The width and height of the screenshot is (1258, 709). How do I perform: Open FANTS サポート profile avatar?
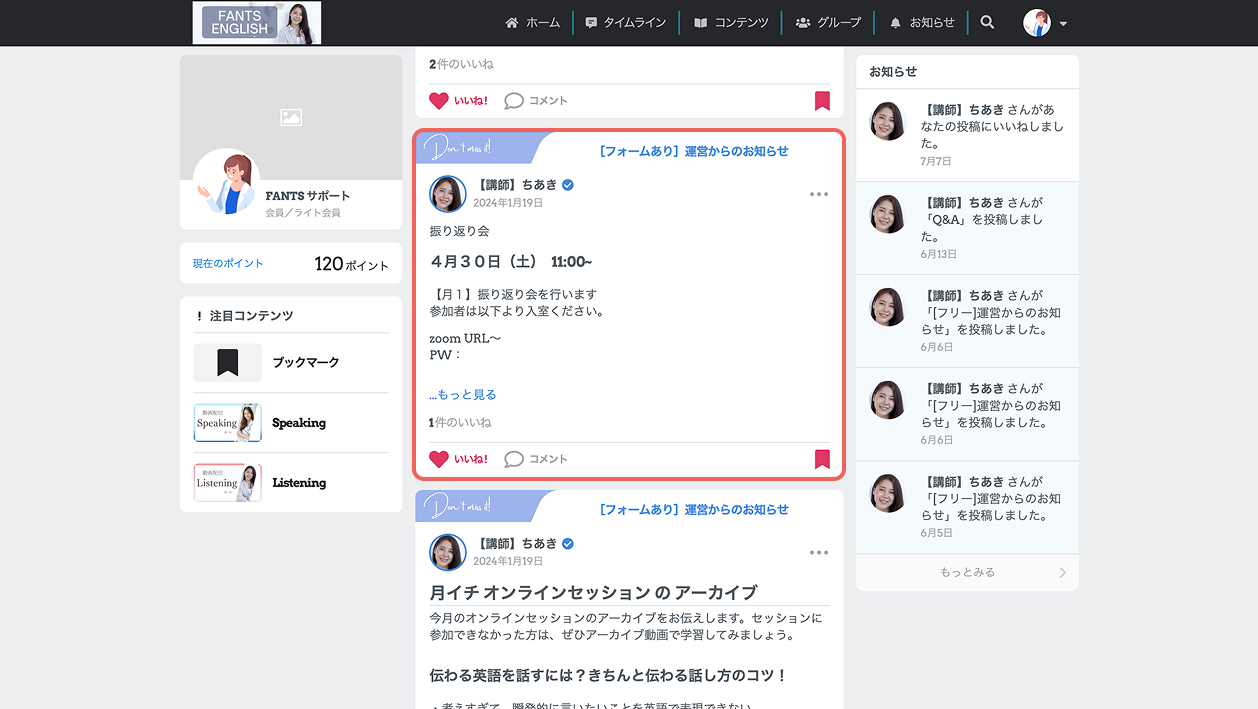pos(227,182)
